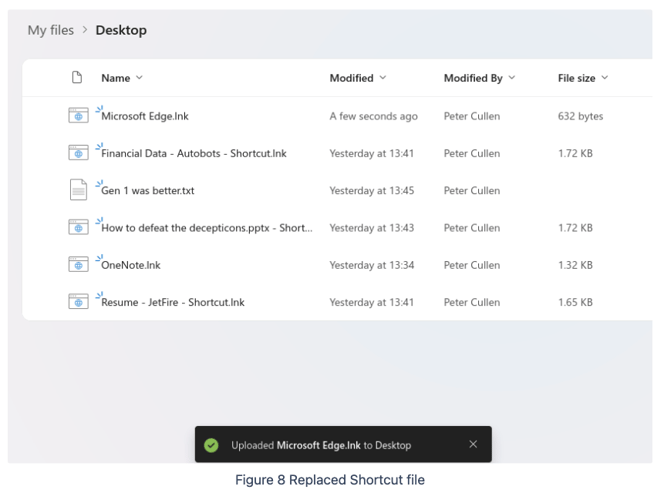The height and width of the screenshot is (493, 664).
Task: Click the '632 bytes' file size
Action: pos(581,116)
